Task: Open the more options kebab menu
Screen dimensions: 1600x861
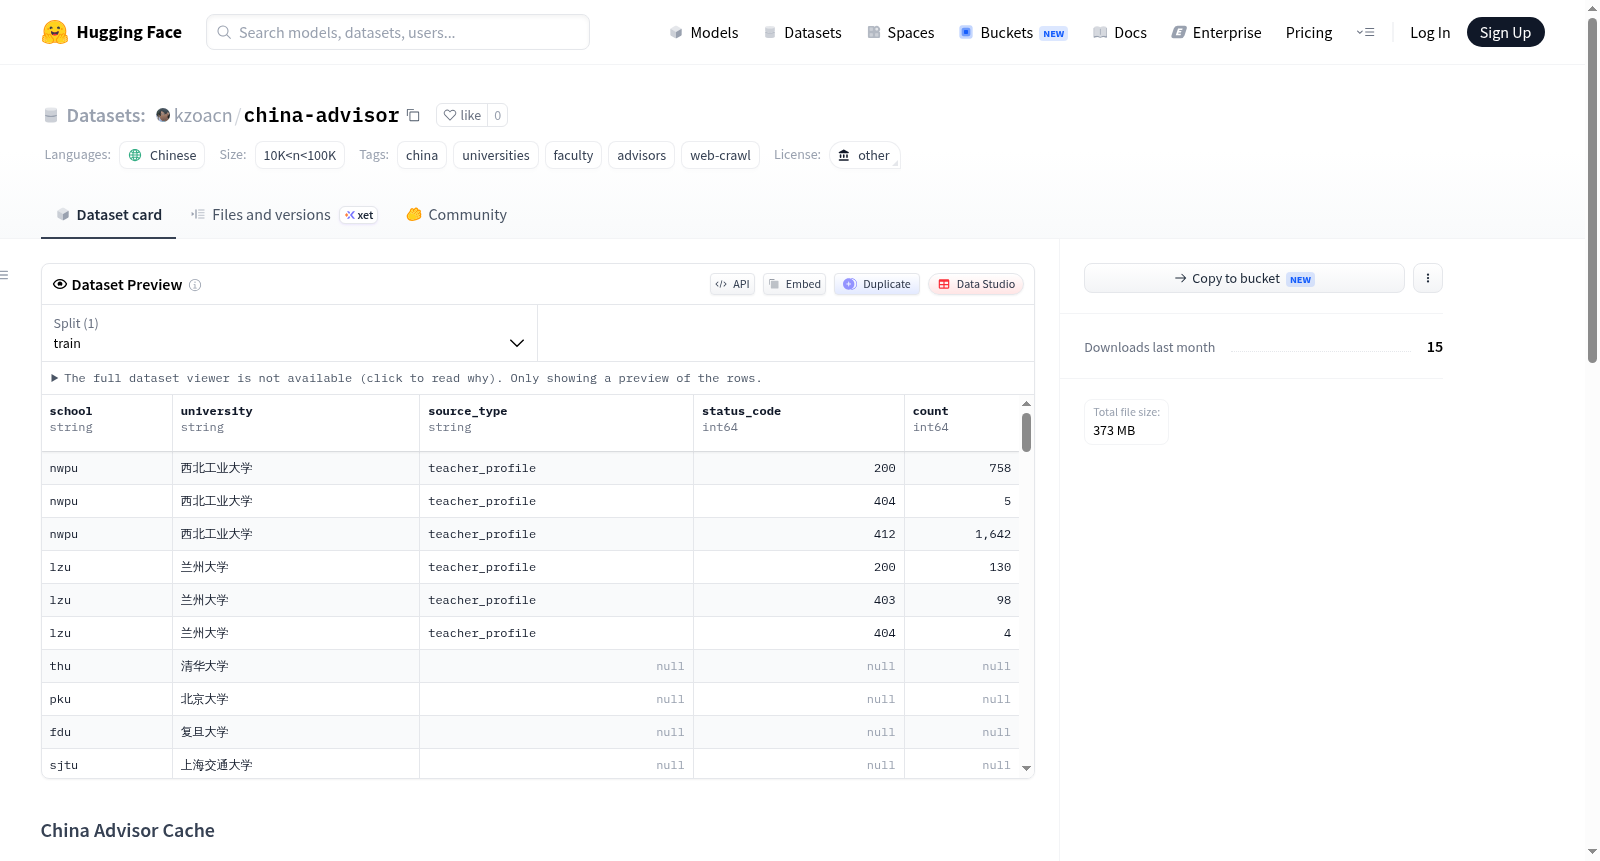Action: pos(1428,278)
